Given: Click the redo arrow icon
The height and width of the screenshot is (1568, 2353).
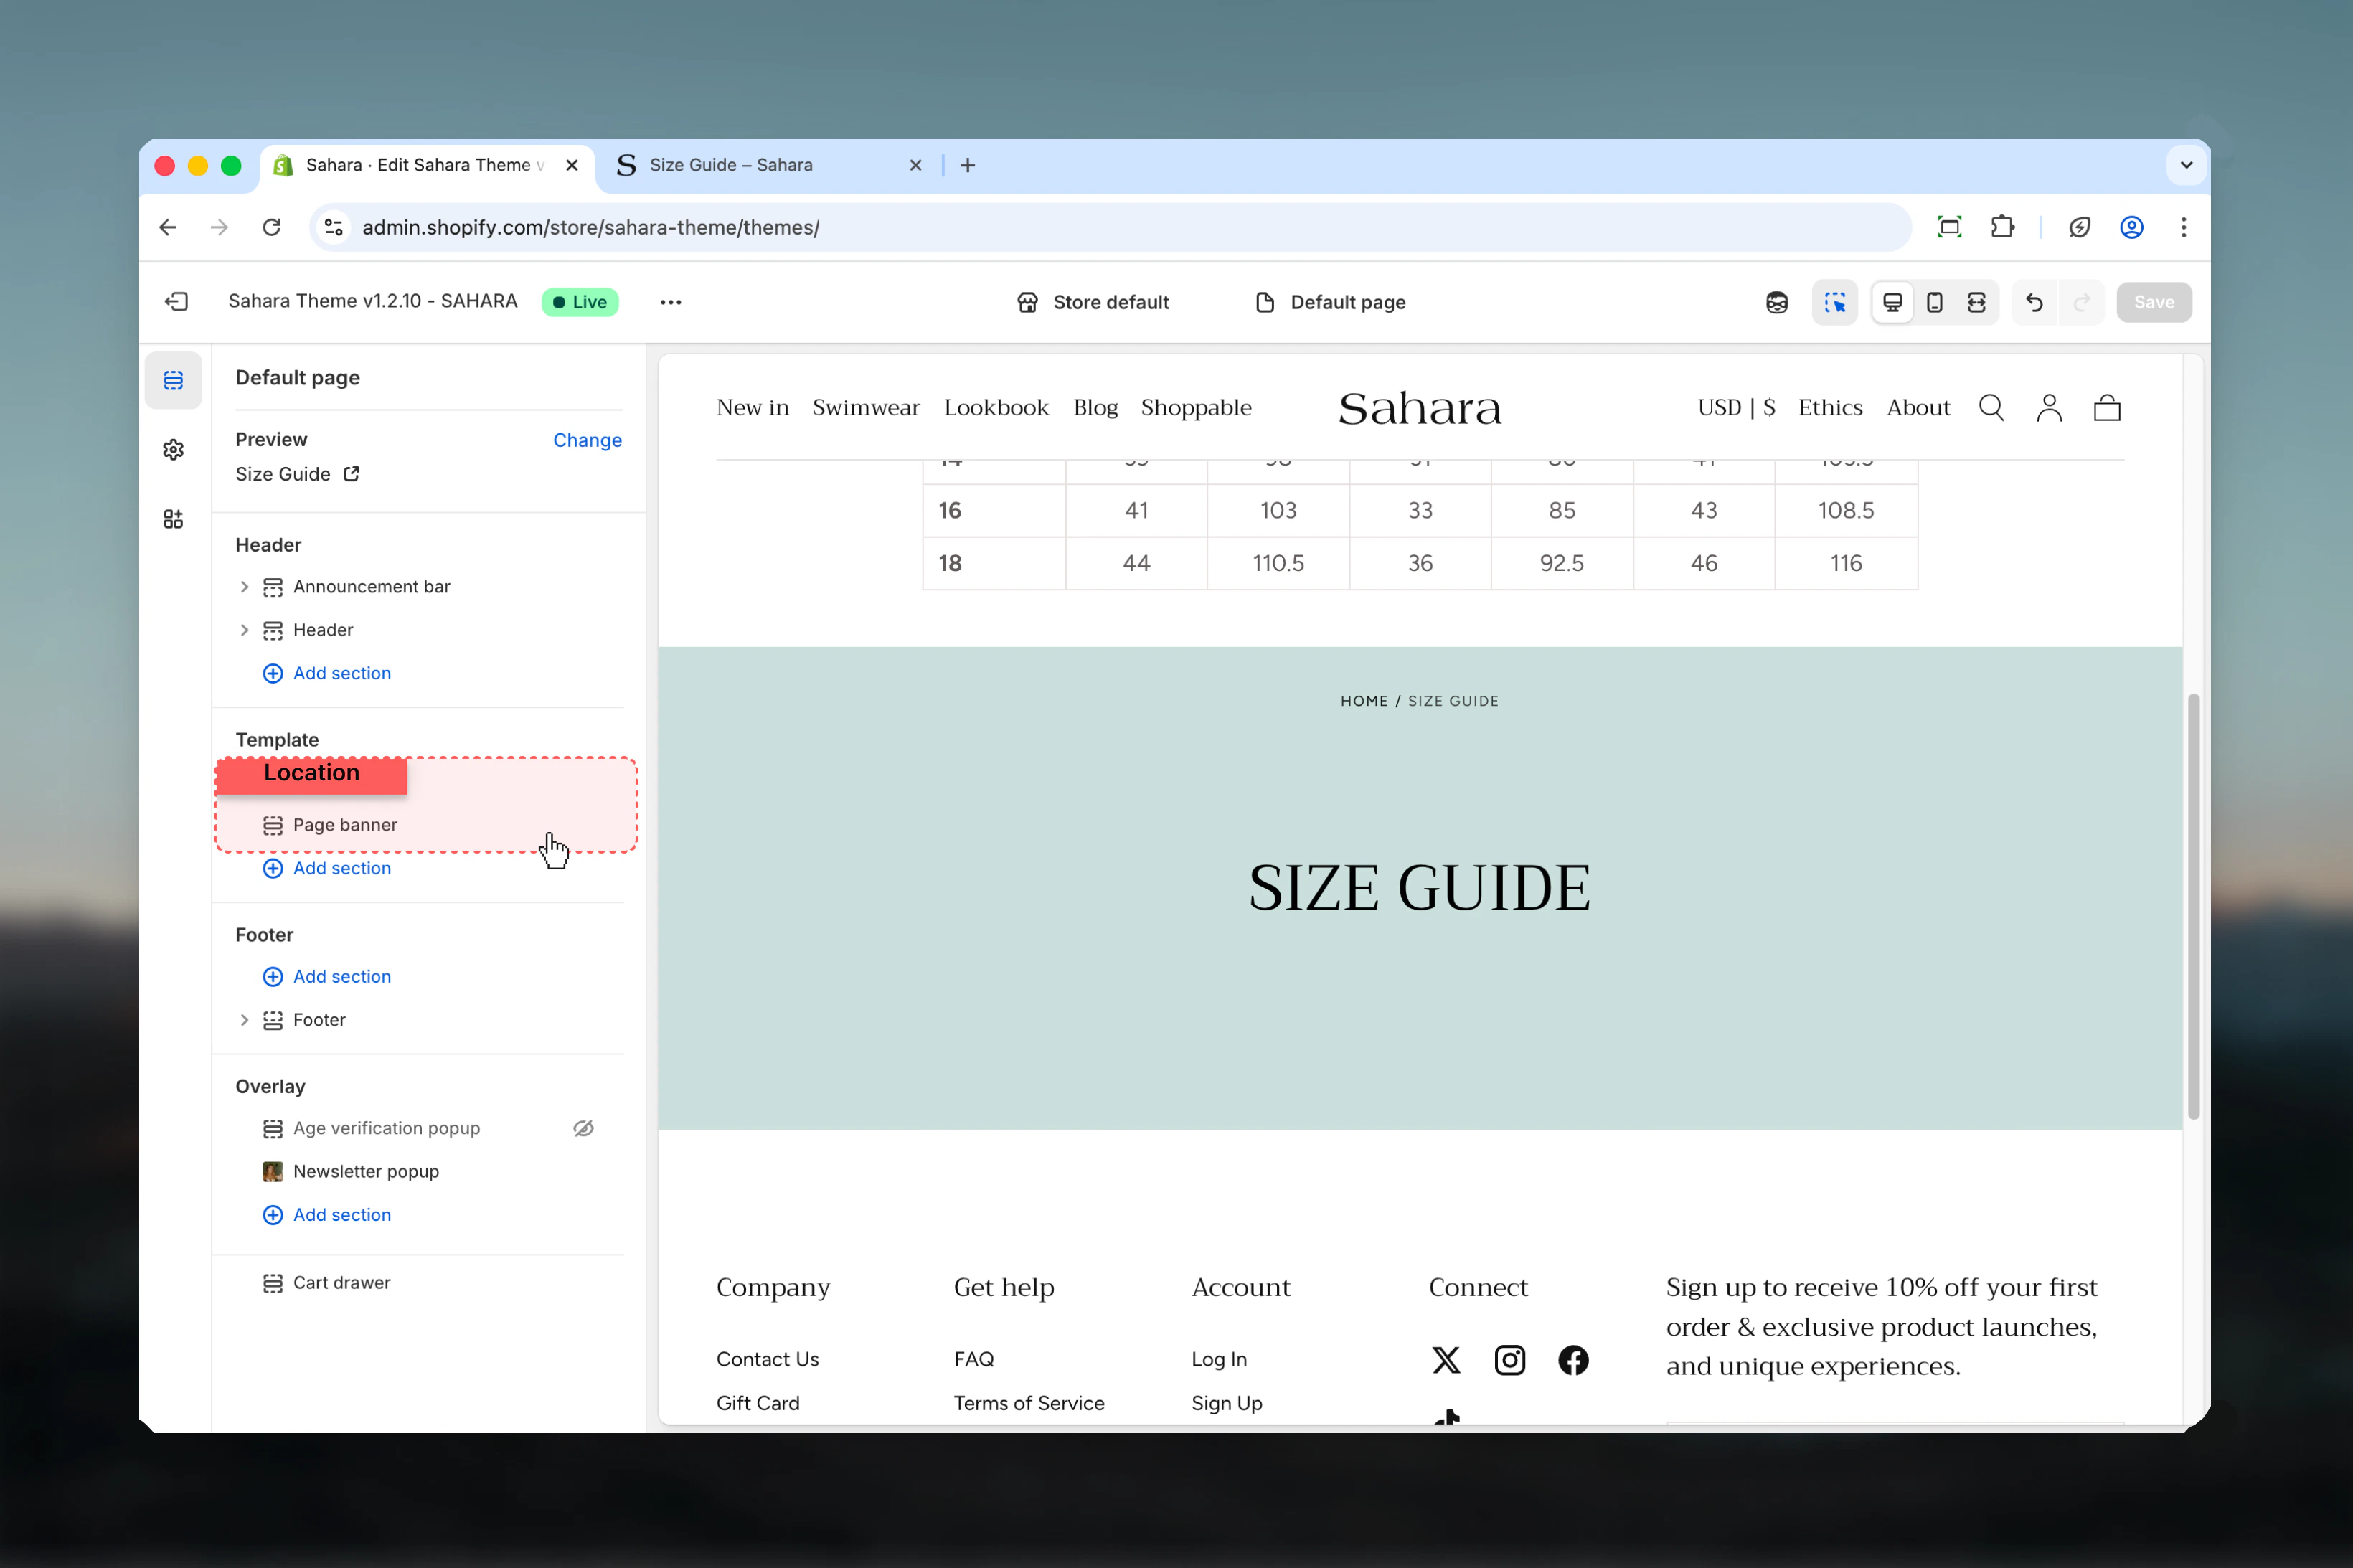Looking at the screenshot, I should tap(2081, 302).
